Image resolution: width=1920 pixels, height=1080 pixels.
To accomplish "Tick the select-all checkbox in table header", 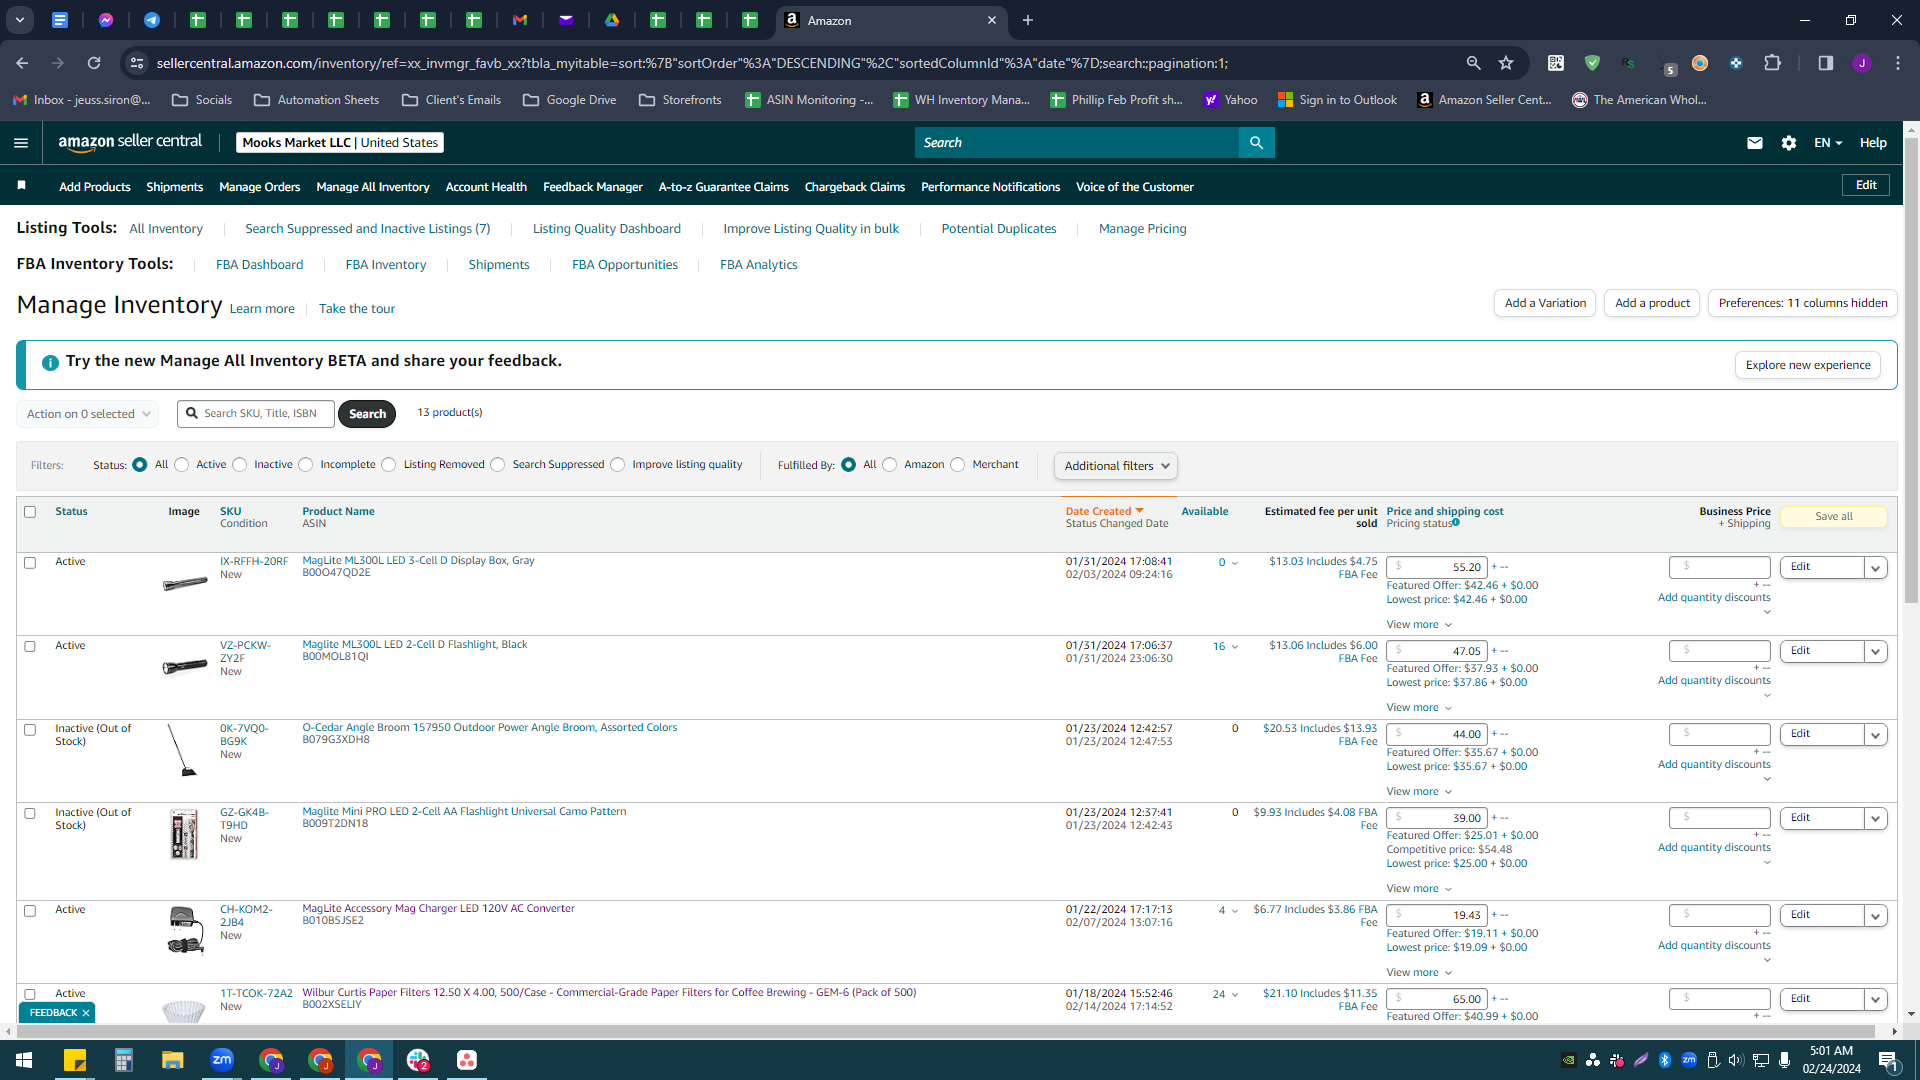I will 30,512.
